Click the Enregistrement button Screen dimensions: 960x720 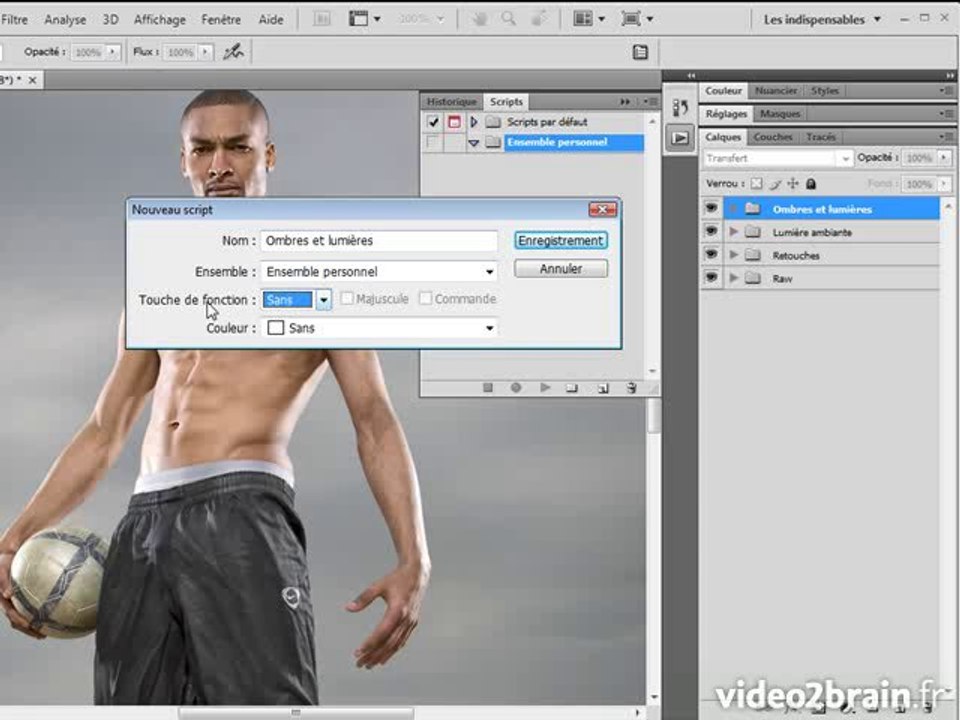click(561, 241)
